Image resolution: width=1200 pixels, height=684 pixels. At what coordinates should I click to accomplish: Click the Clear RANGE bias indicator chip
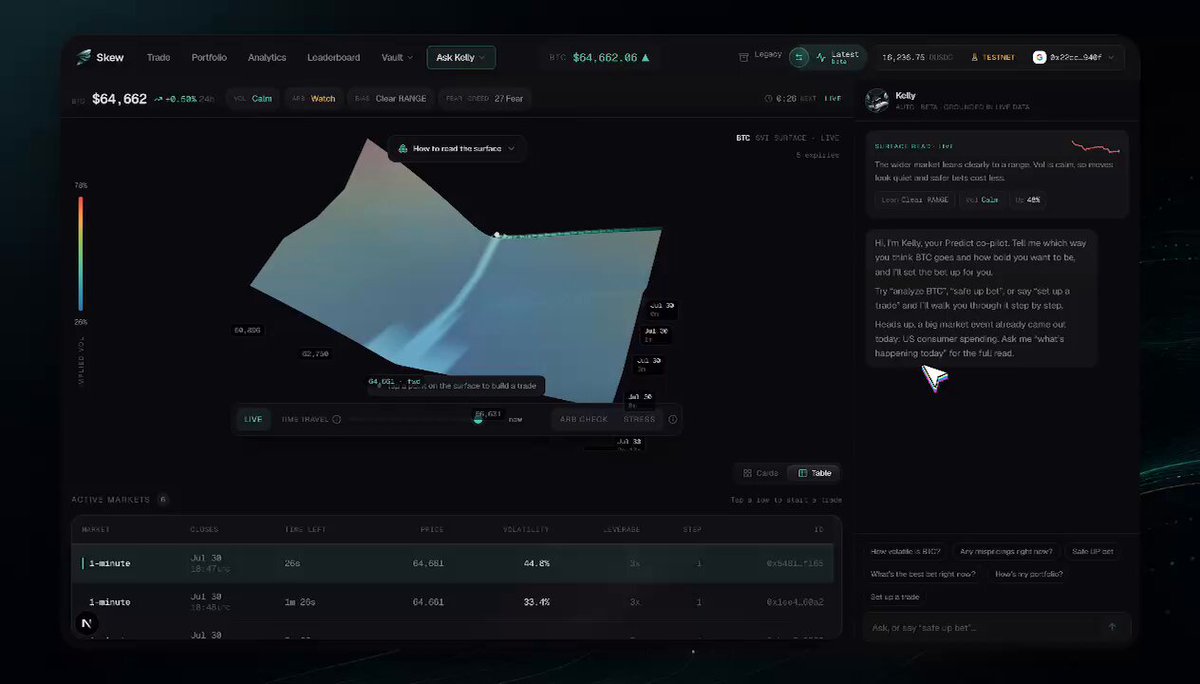391,99
